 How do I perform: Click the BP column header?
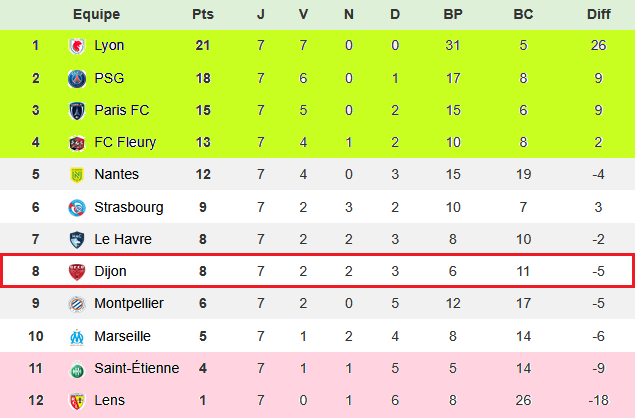click(452, 14)
